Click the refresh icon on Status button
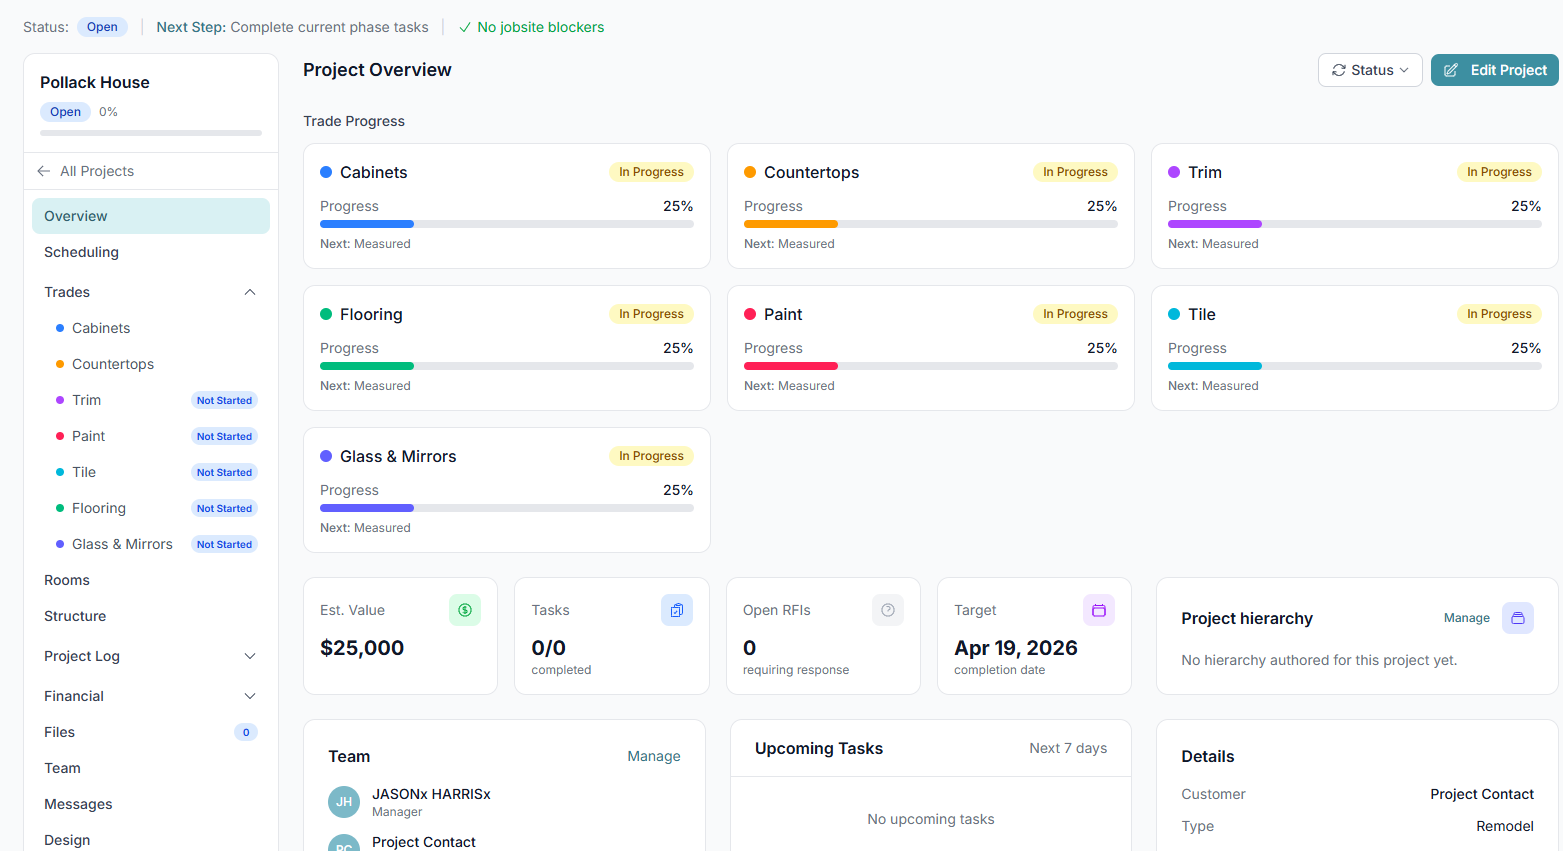Screen dimensions: 1563x851 [1339, 70]
